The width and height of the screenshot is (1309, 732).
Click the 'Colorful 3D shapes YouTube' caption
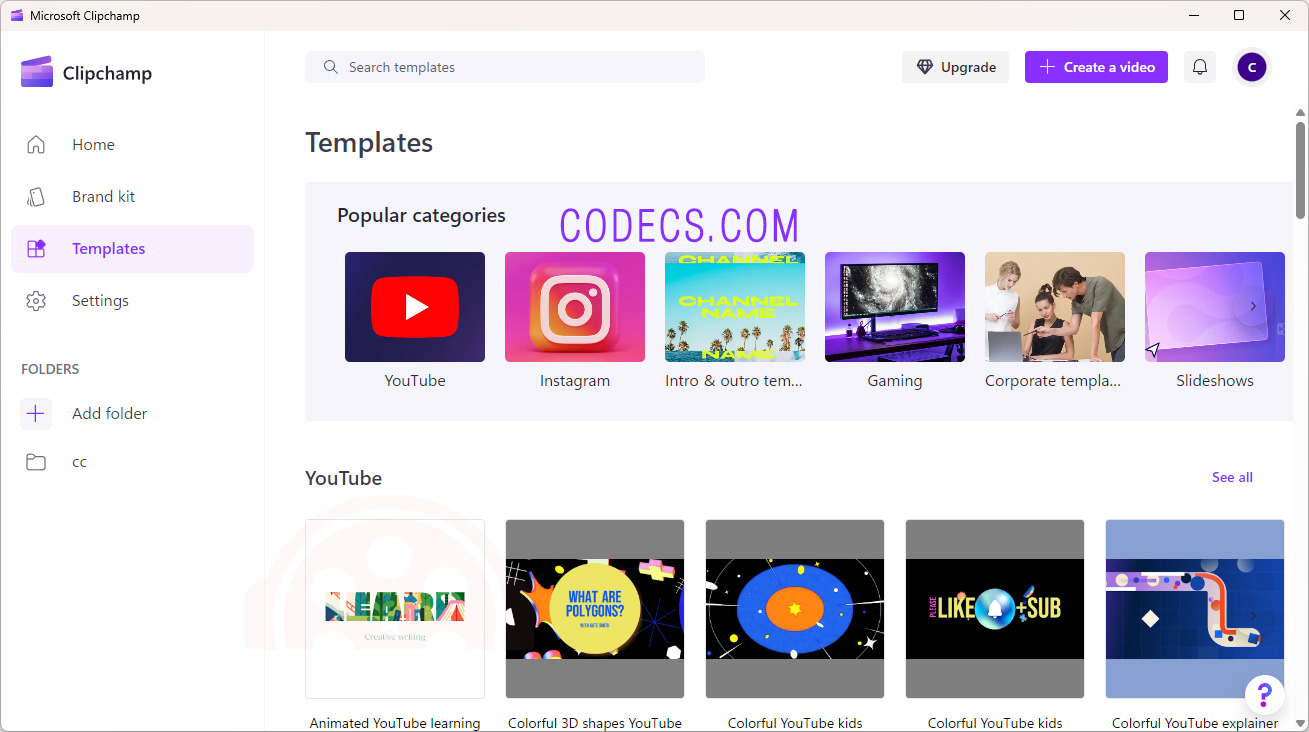[x=595, y=723]
